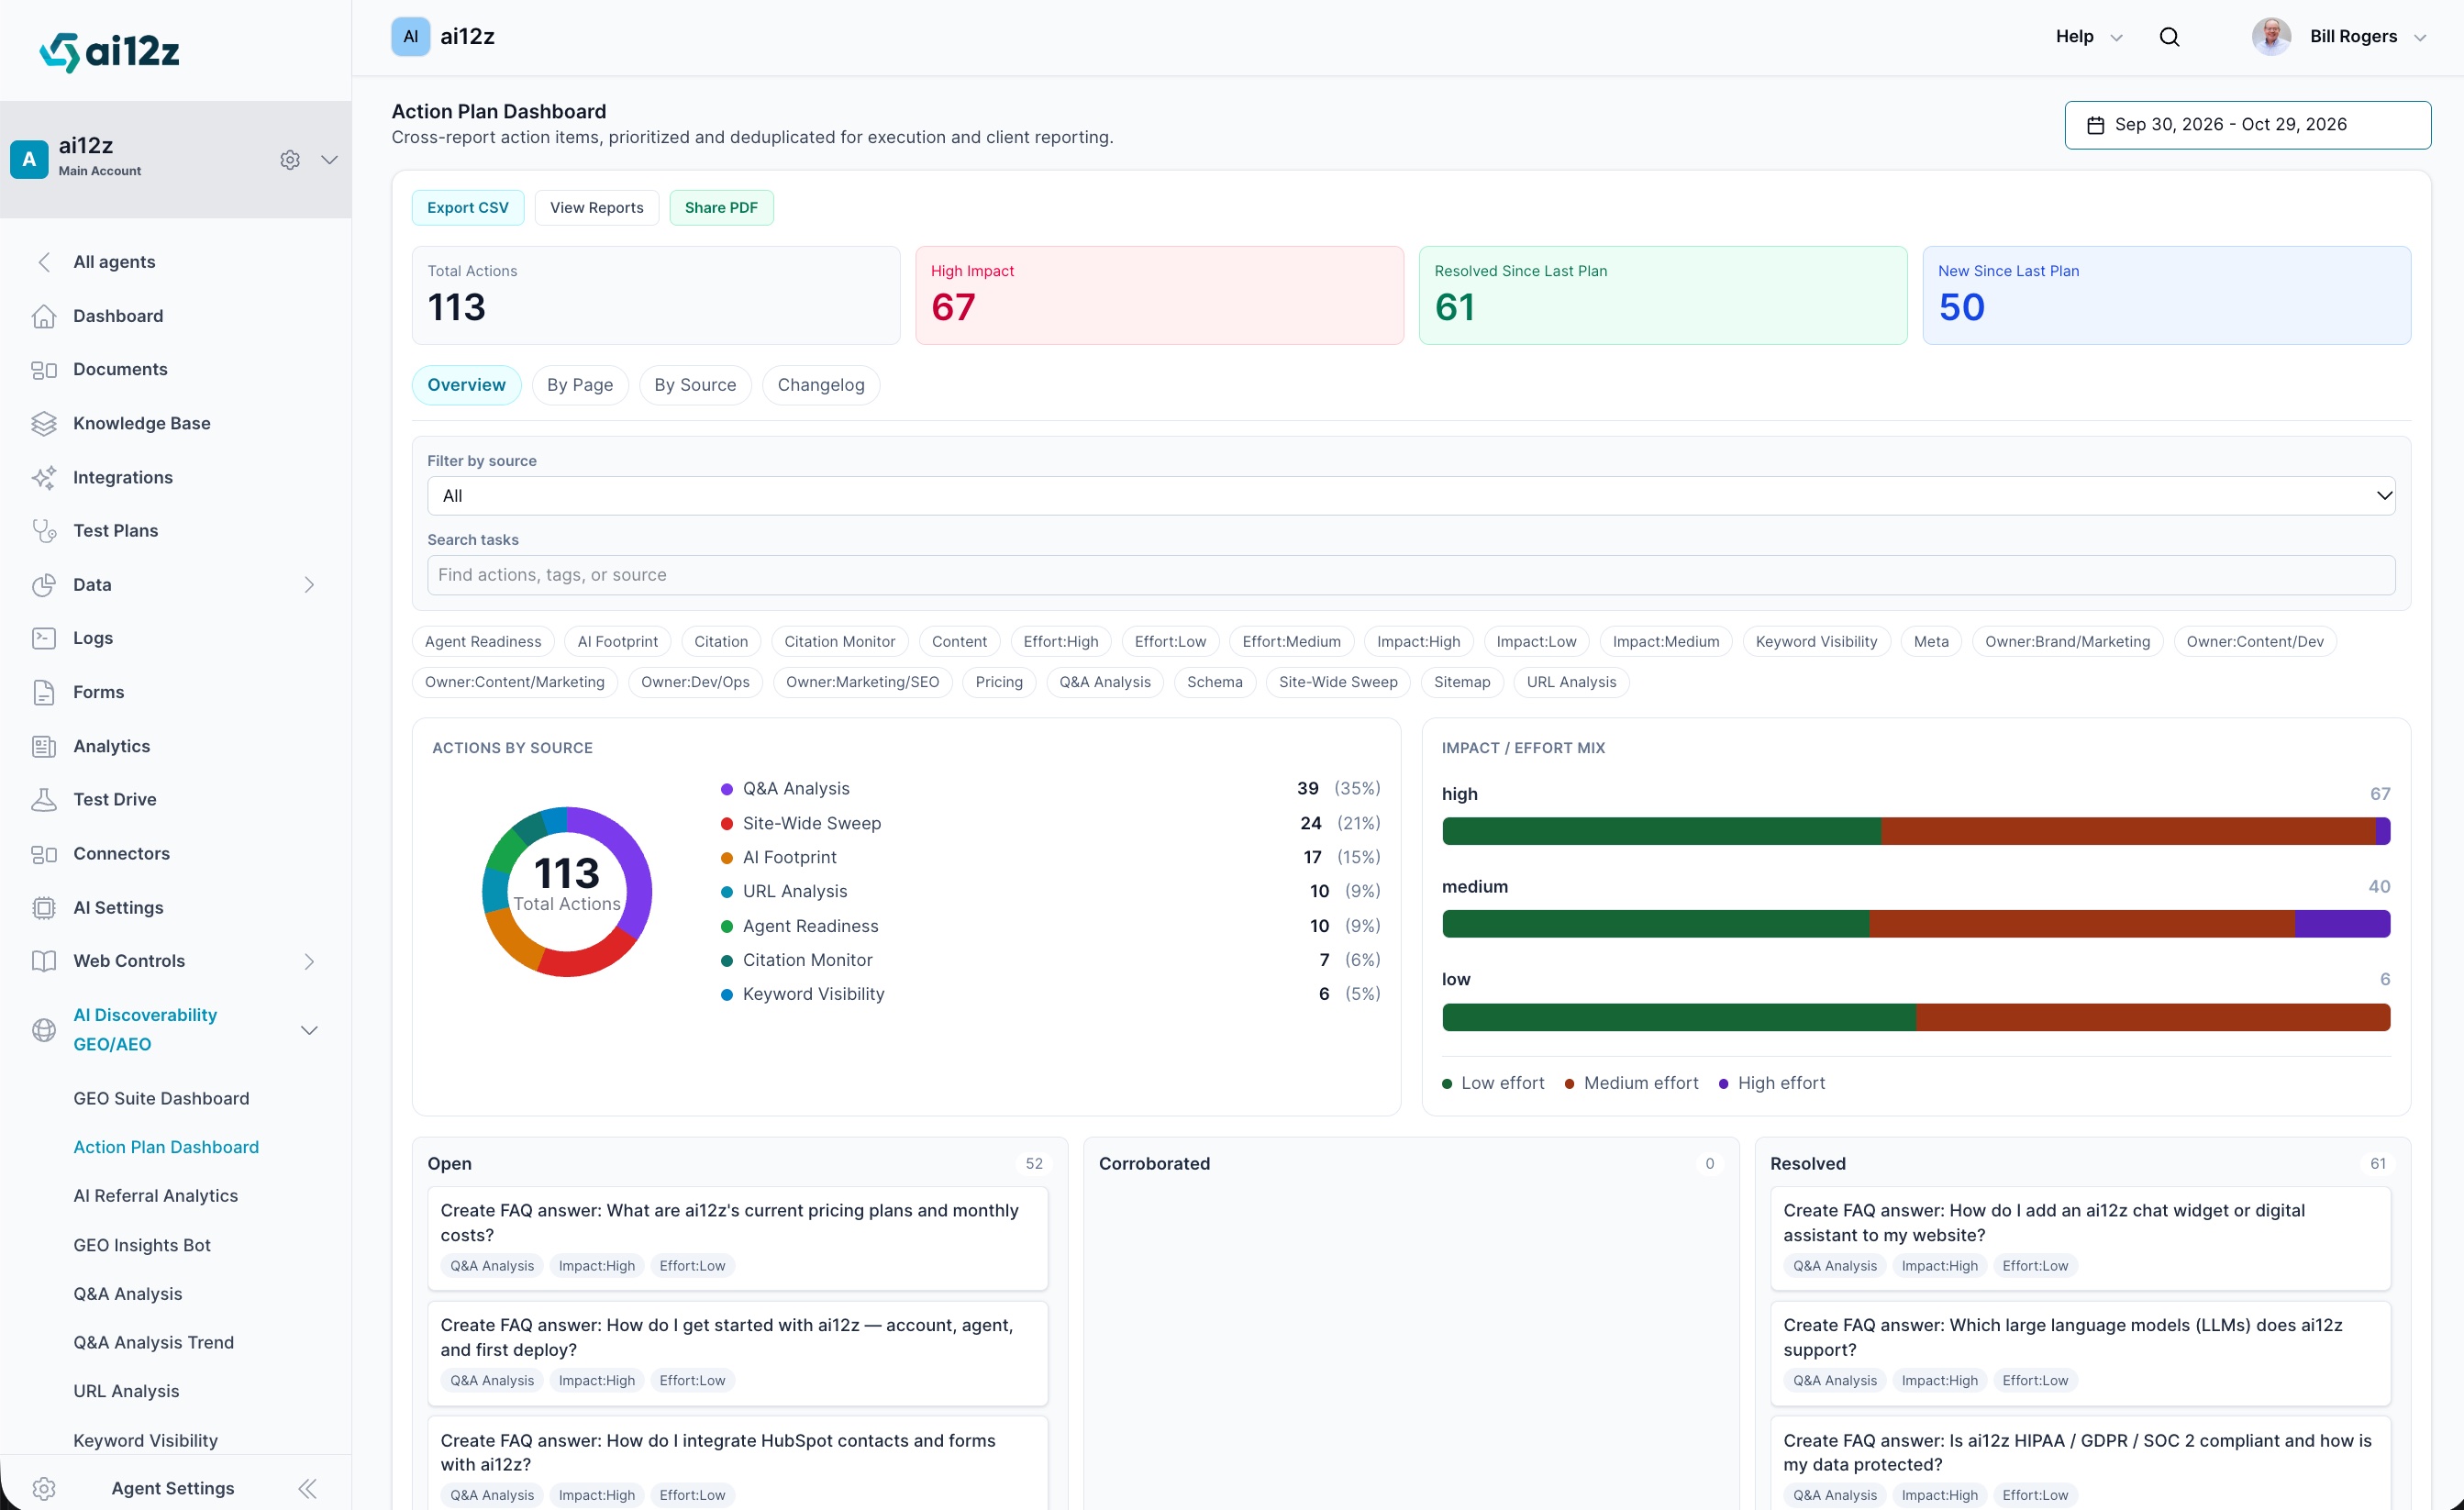
Task: Click the Q&A Analysis purple legend dot
Action: tap(727, 789)
